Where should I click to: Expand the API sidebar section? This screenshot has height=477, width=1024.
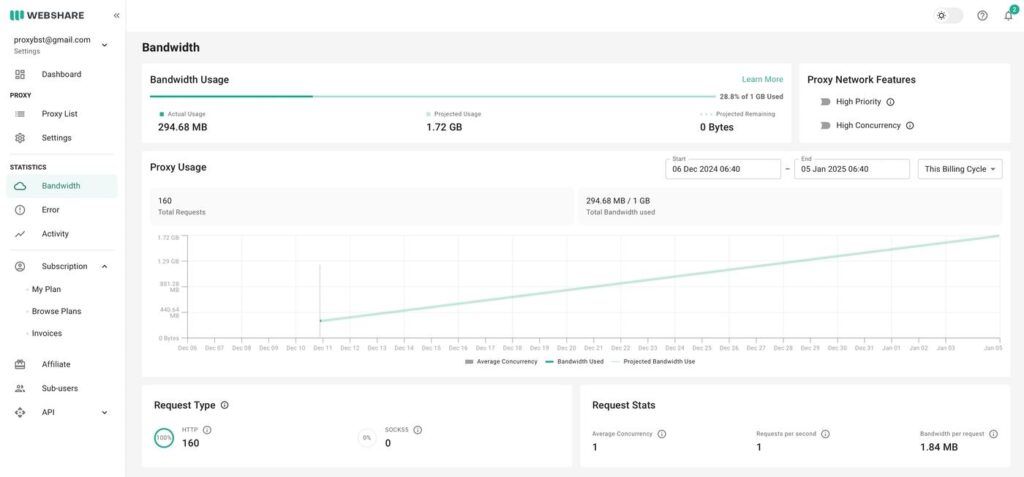click(104, 412)
